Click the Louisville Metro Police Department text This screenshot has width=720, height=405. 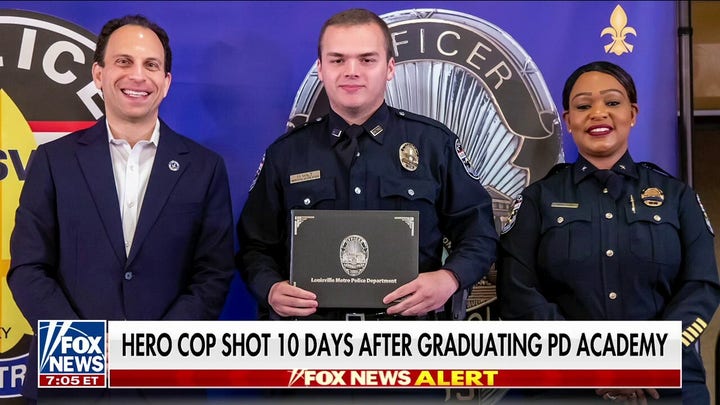(x=354, y=281)
